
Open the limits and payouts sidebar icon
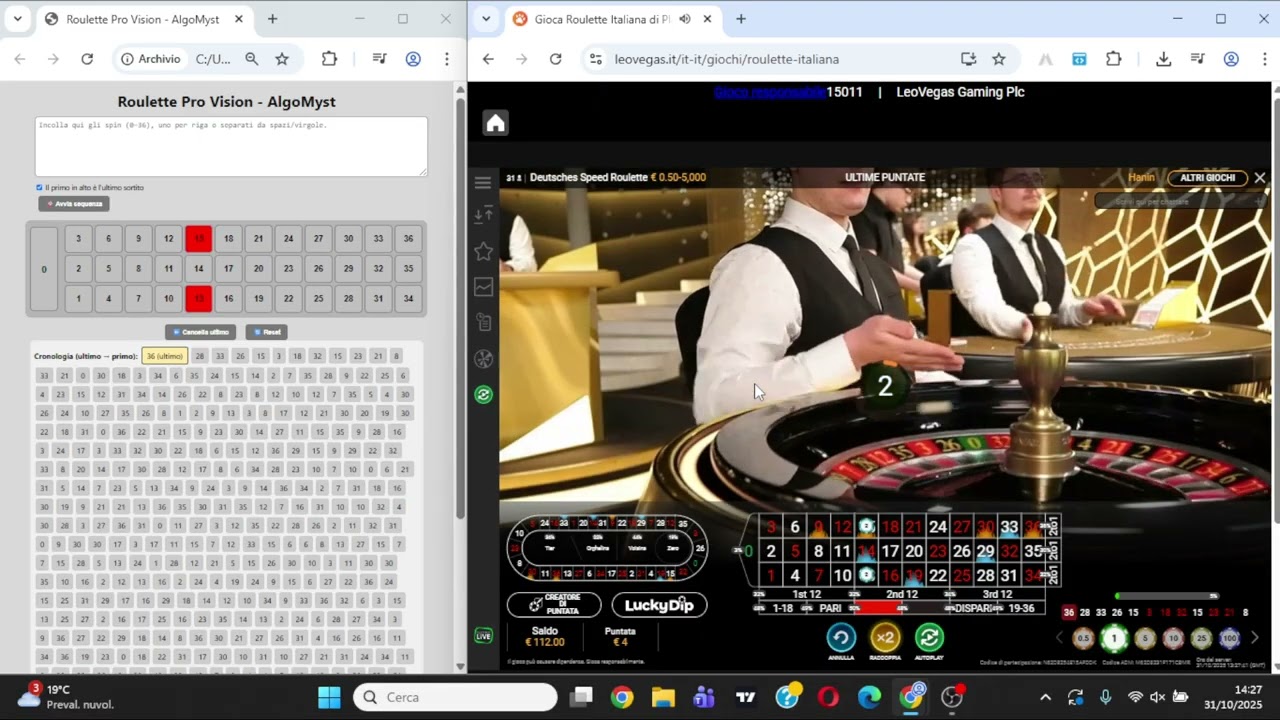483,215
